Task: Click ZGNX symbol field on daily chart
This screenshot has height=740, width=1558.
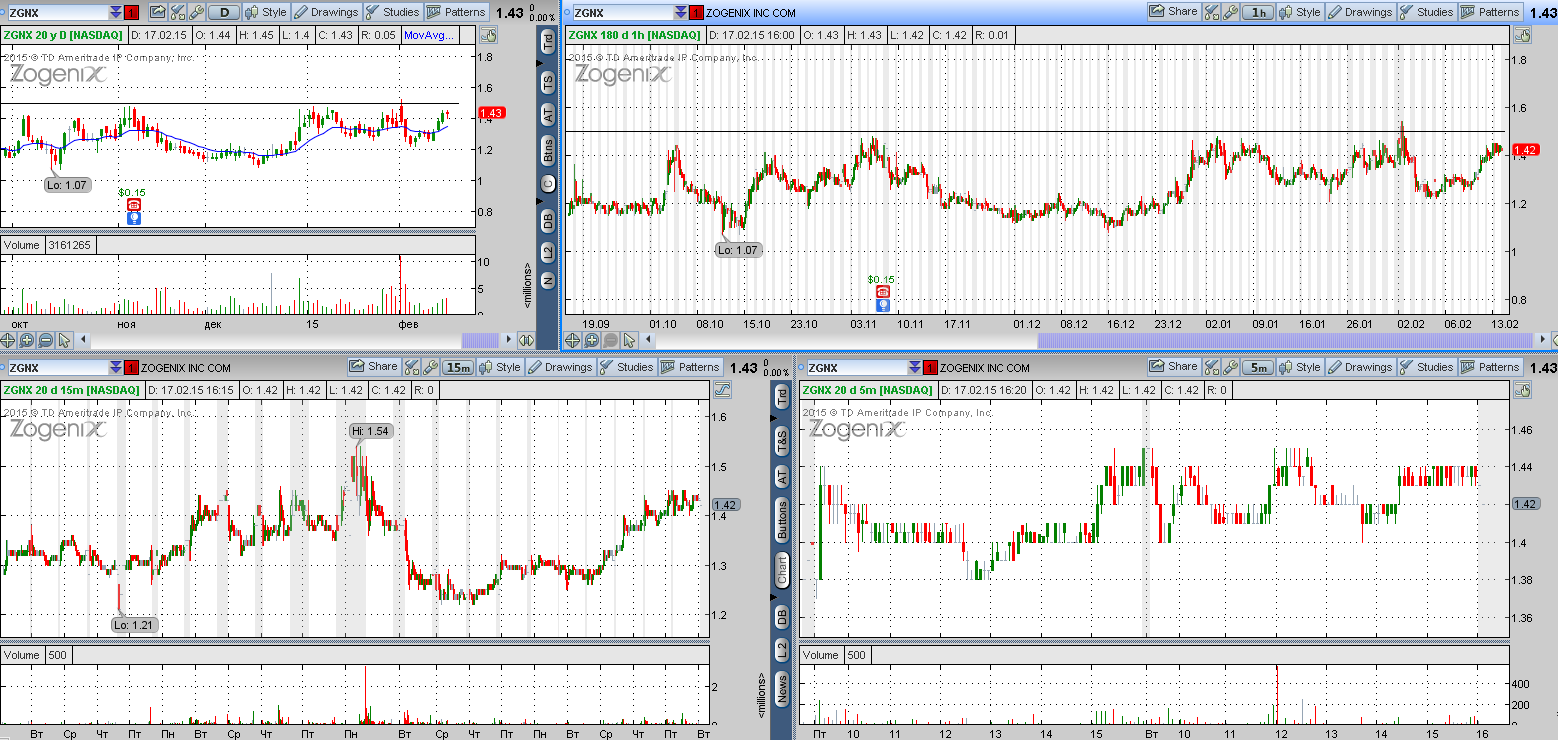Action: click(x=56, y=12)
